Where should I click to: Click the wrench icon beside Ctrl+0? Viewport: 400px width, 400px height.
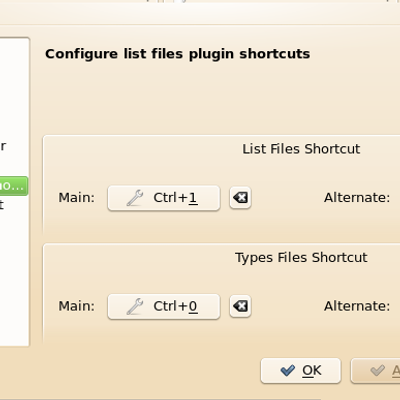135,306
